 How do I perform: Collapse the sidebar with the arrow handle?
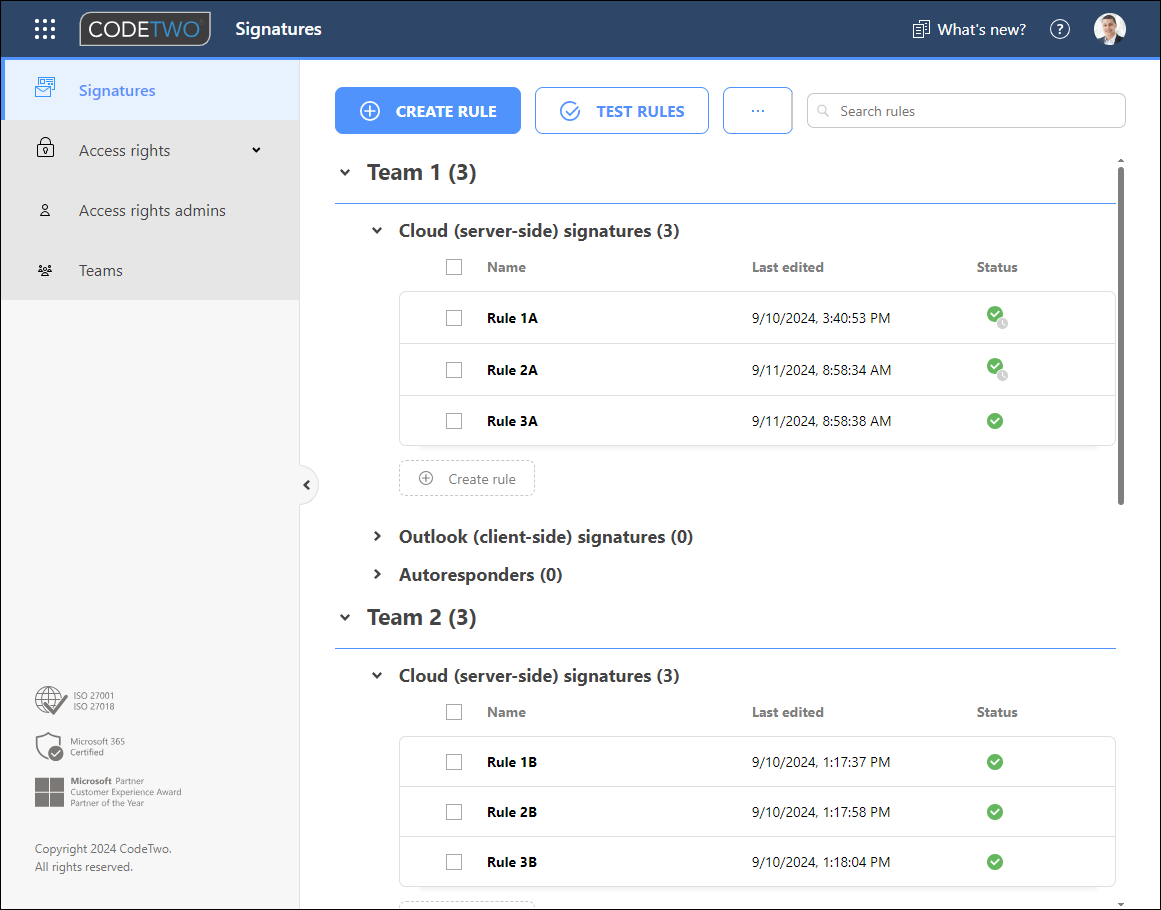[307, 485]
